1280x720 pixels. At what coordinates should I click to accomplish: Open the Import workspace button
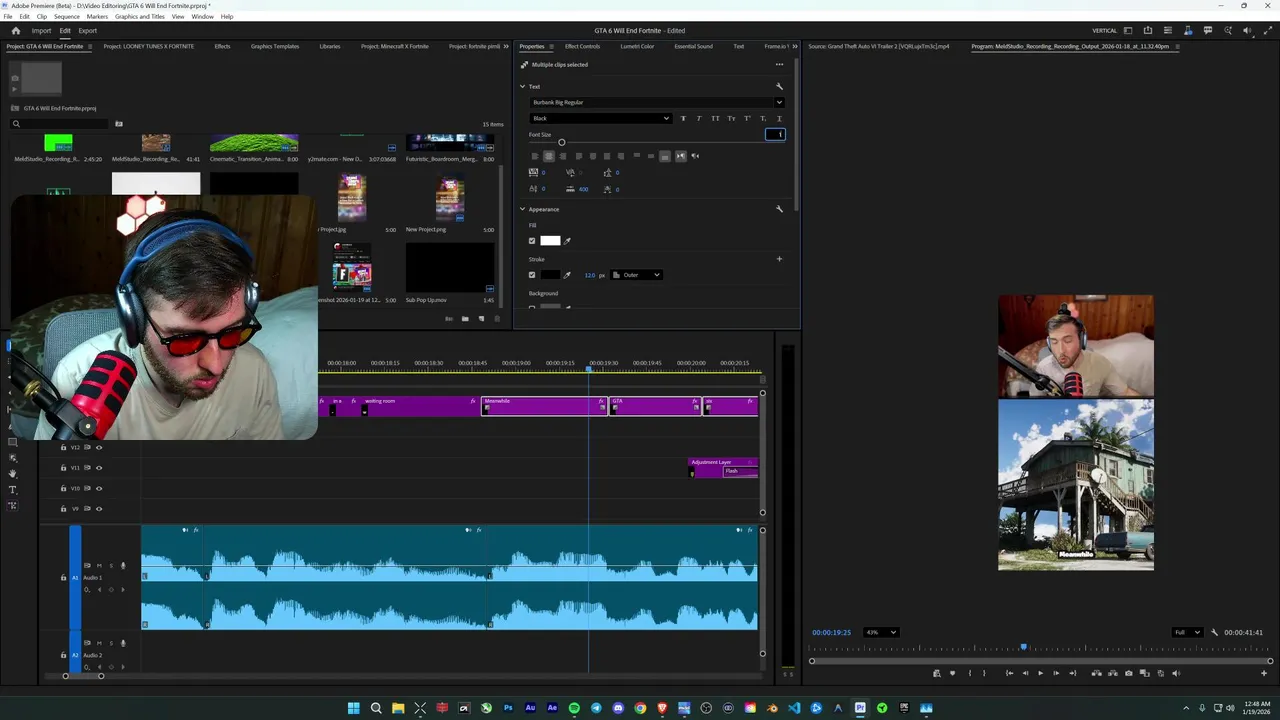41,31
